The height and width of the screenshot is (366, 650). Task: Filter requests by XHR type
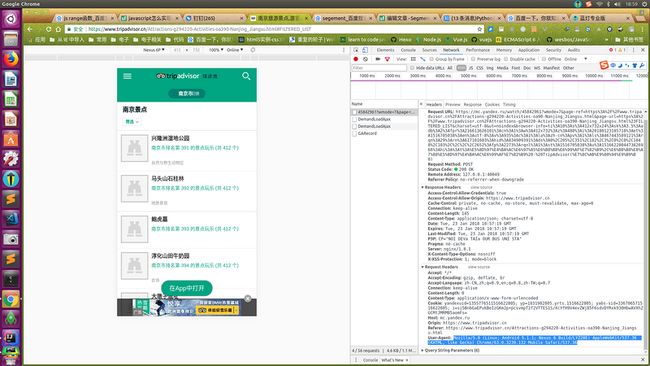point(461,68)
